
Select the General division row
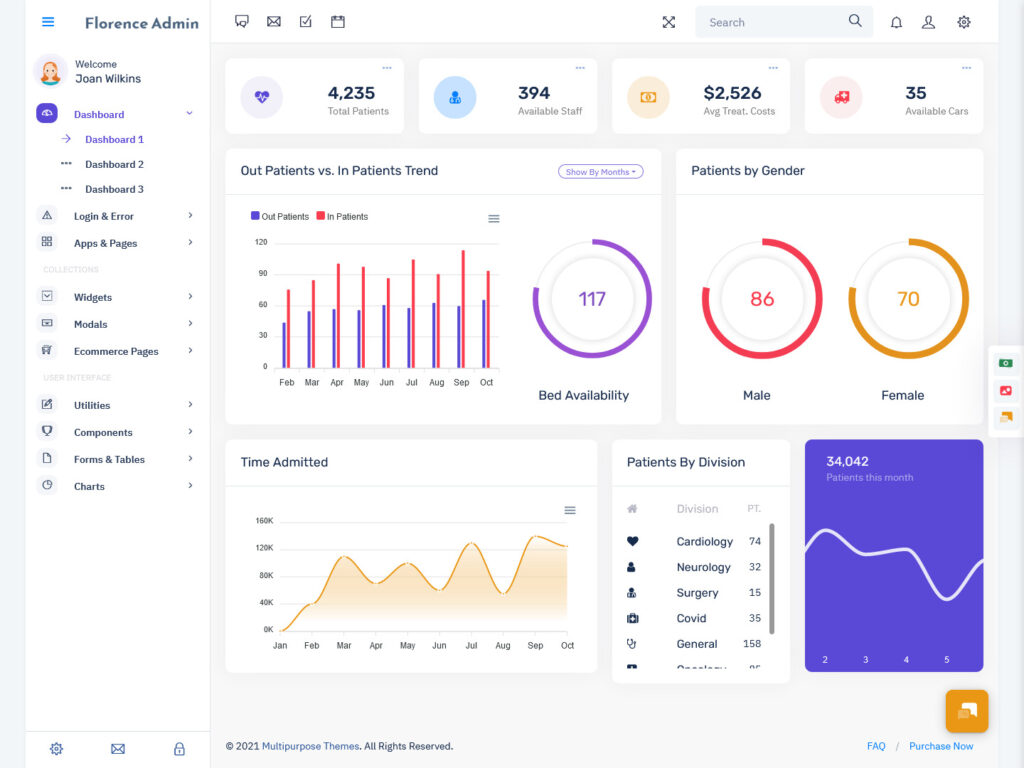click(x=694, y=644)
